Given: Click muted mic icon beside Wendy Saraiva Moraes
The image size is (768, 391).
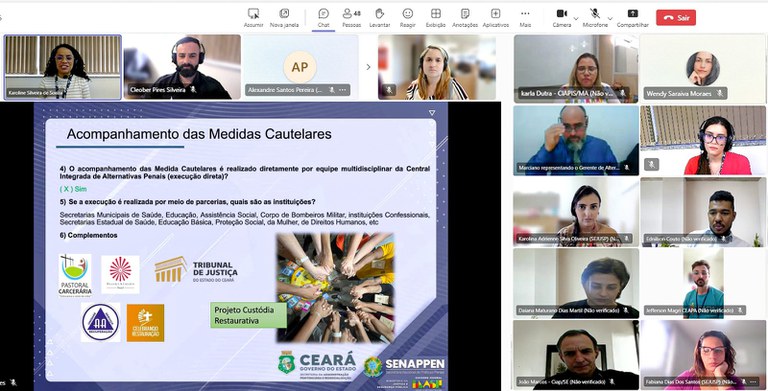Looking at the screenshot, I should [720, 93].
